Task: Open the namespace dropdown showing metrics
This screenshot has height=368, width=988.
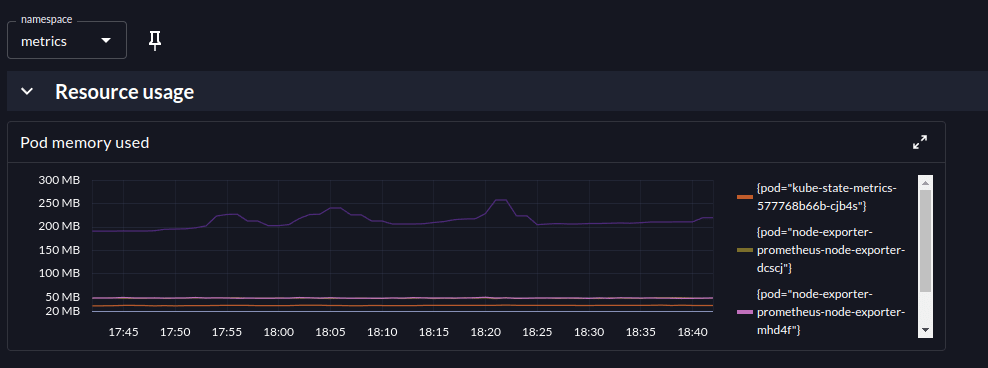Action: coord(67,40)
